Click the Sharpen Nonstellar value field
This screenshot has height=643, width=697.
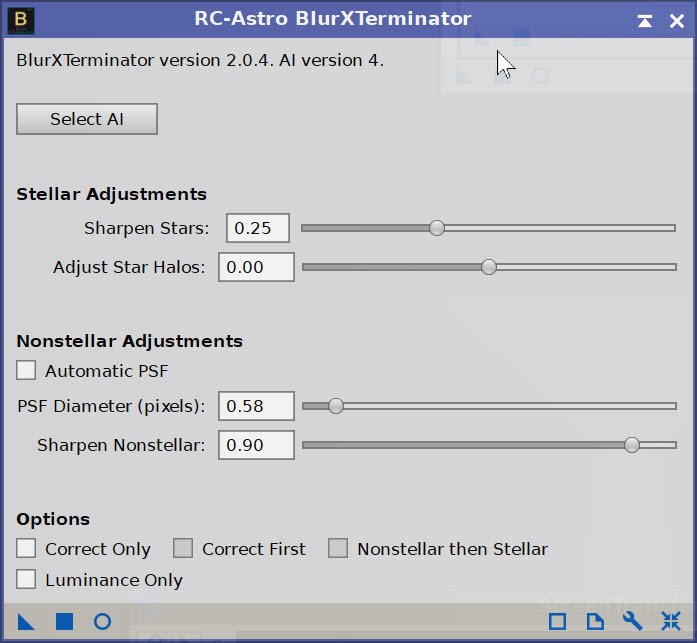pyautogui.click(x=256, y=445)
